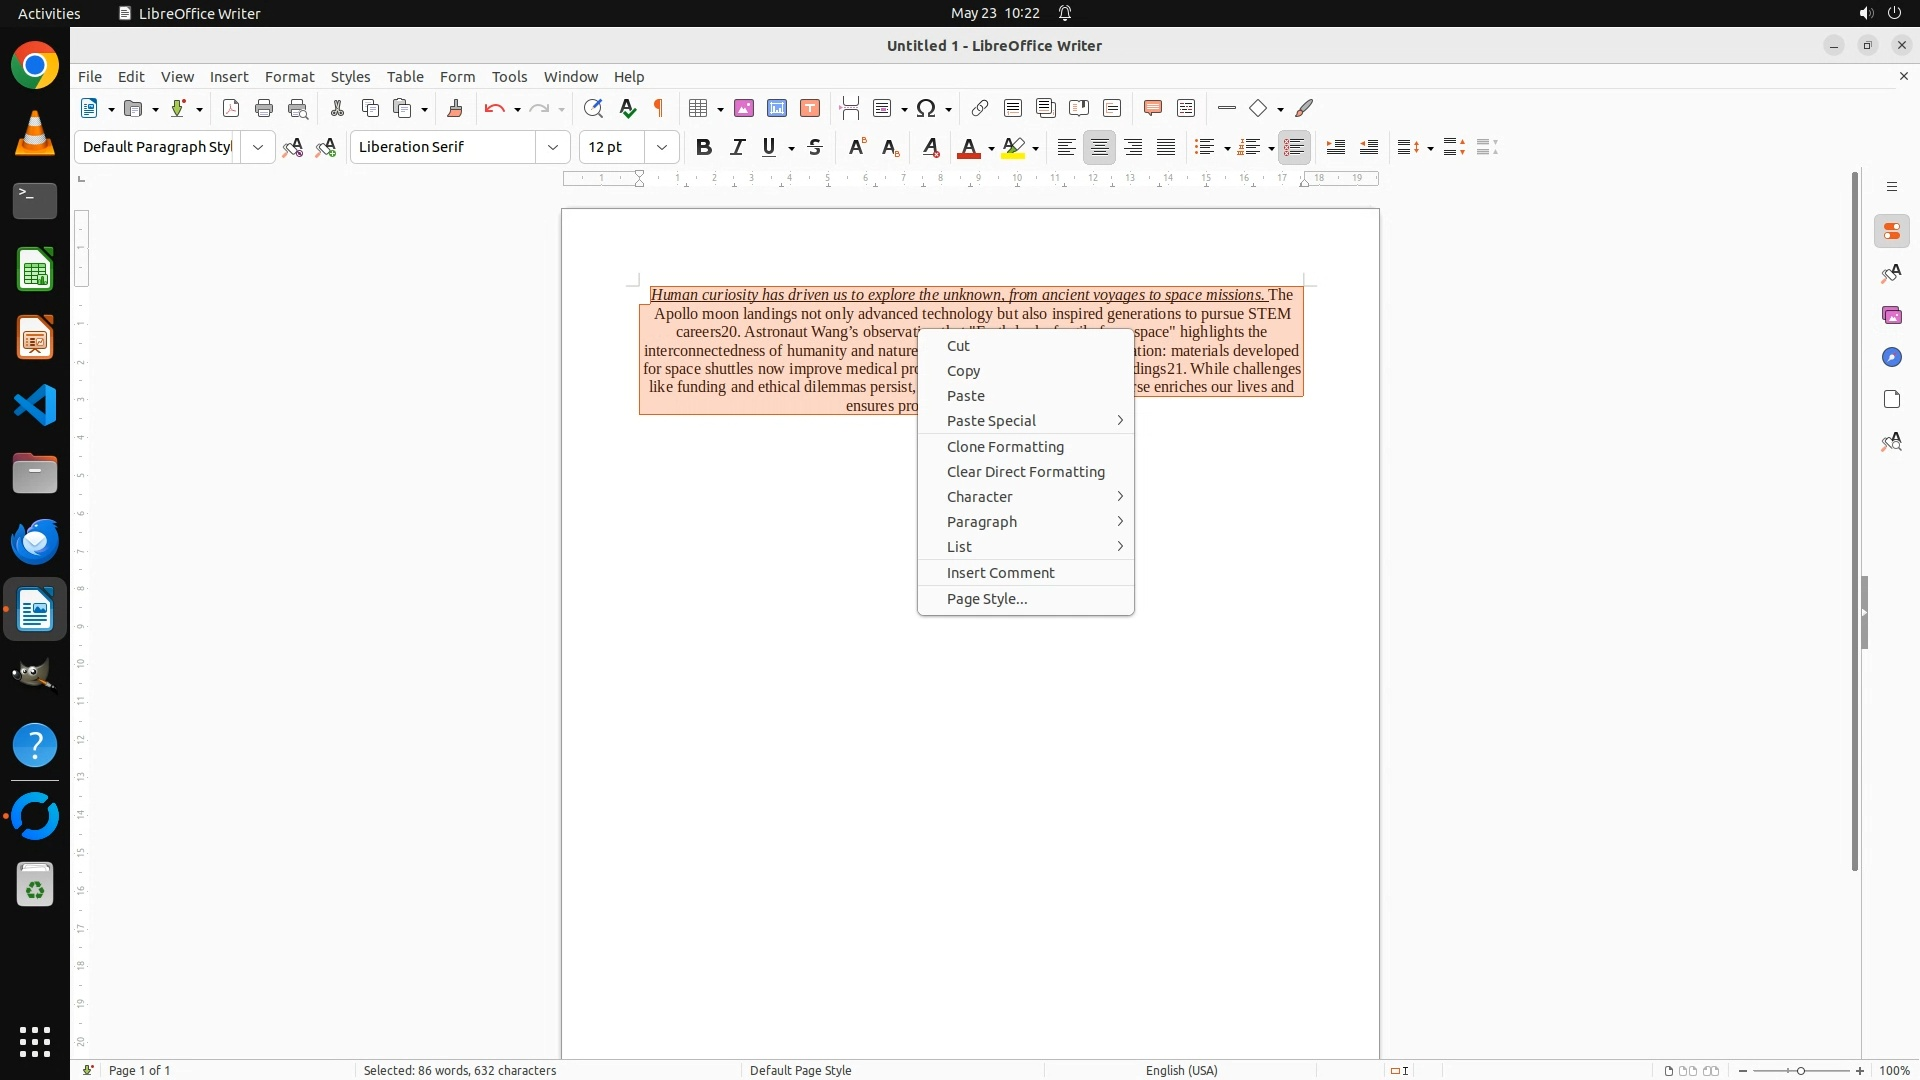The width and height of the screenshot is (1920, 1080).
Task: Open the Gallery sidebar panel icon
Action: [1891, 315]
